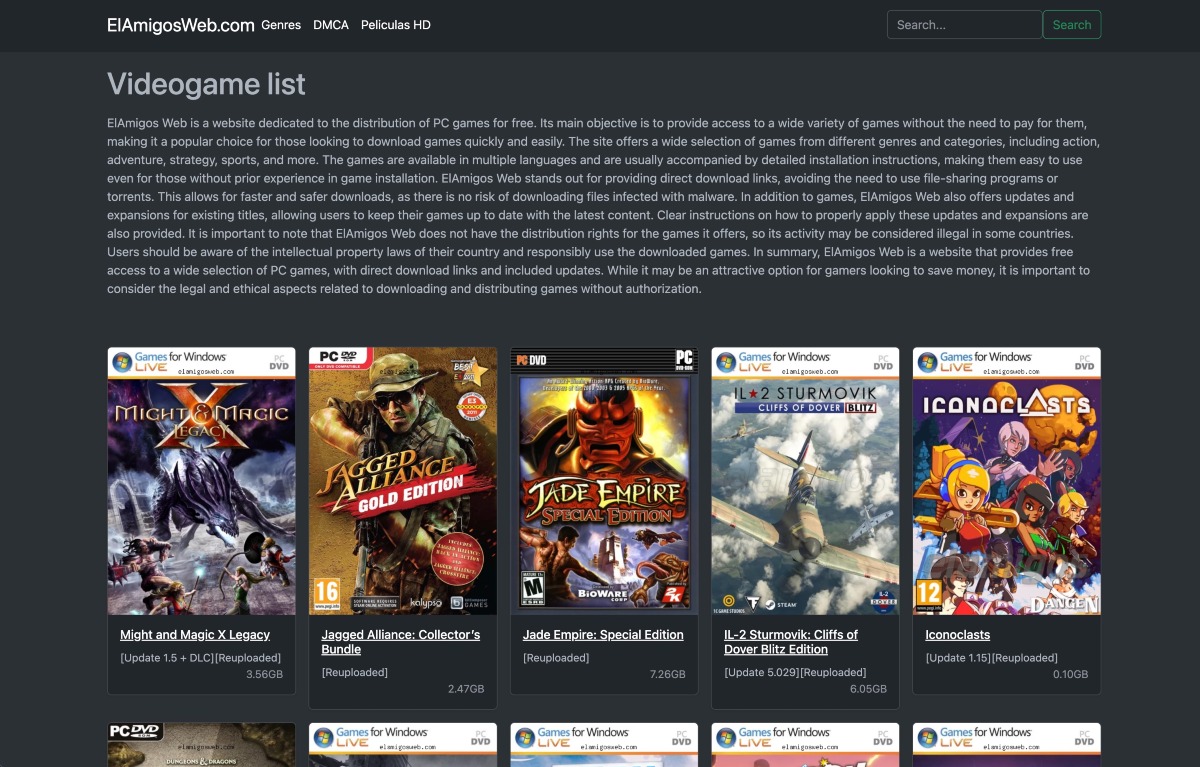
Task: Click the Kalypso logo on Jagged Alliance cover
Action: click(x=426, y=603)
